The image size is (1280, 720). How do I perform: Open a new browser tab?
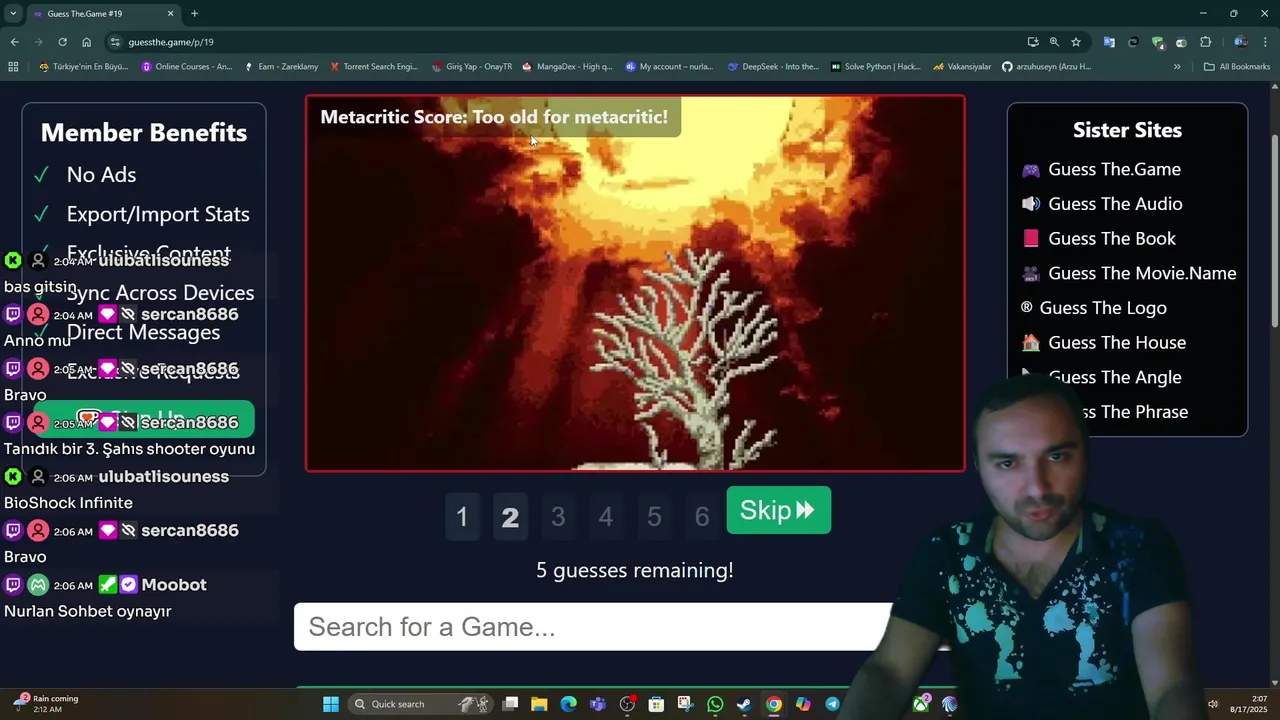(x=194, y=14)
